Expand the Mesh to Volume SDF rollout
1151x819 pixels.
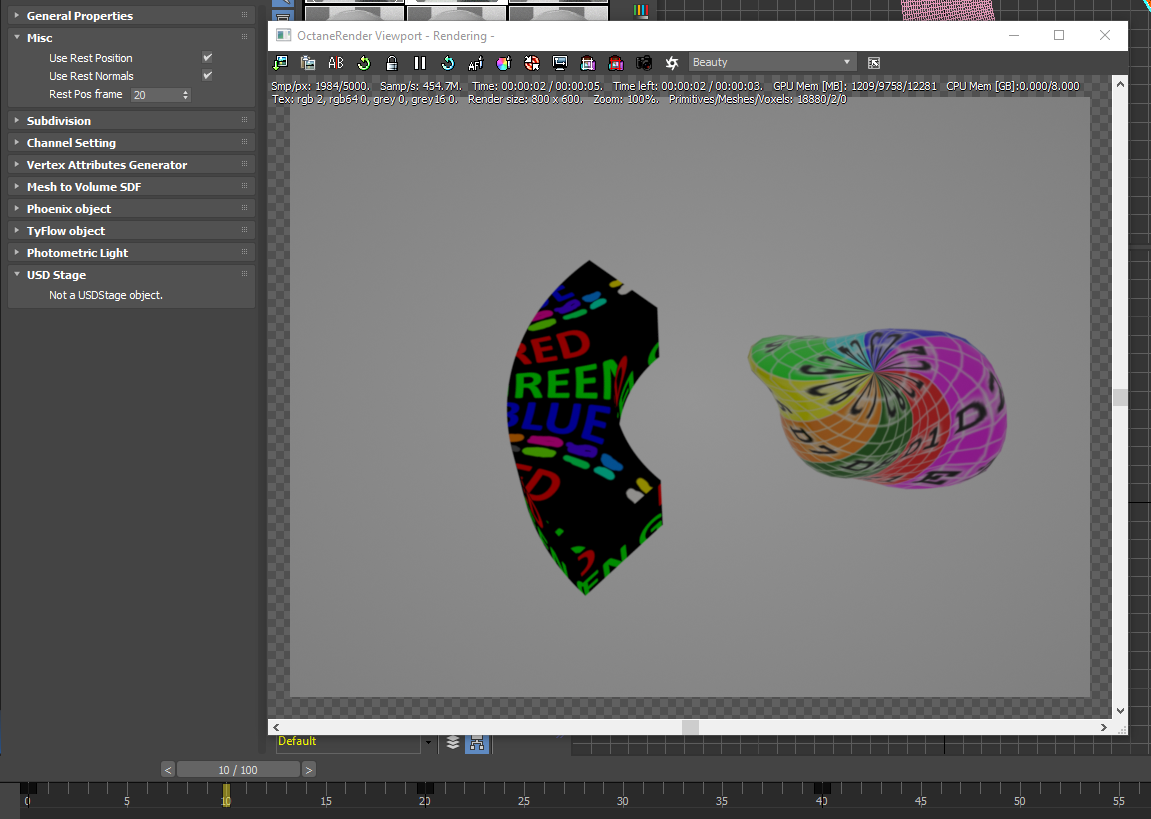[x=131, y=186]
